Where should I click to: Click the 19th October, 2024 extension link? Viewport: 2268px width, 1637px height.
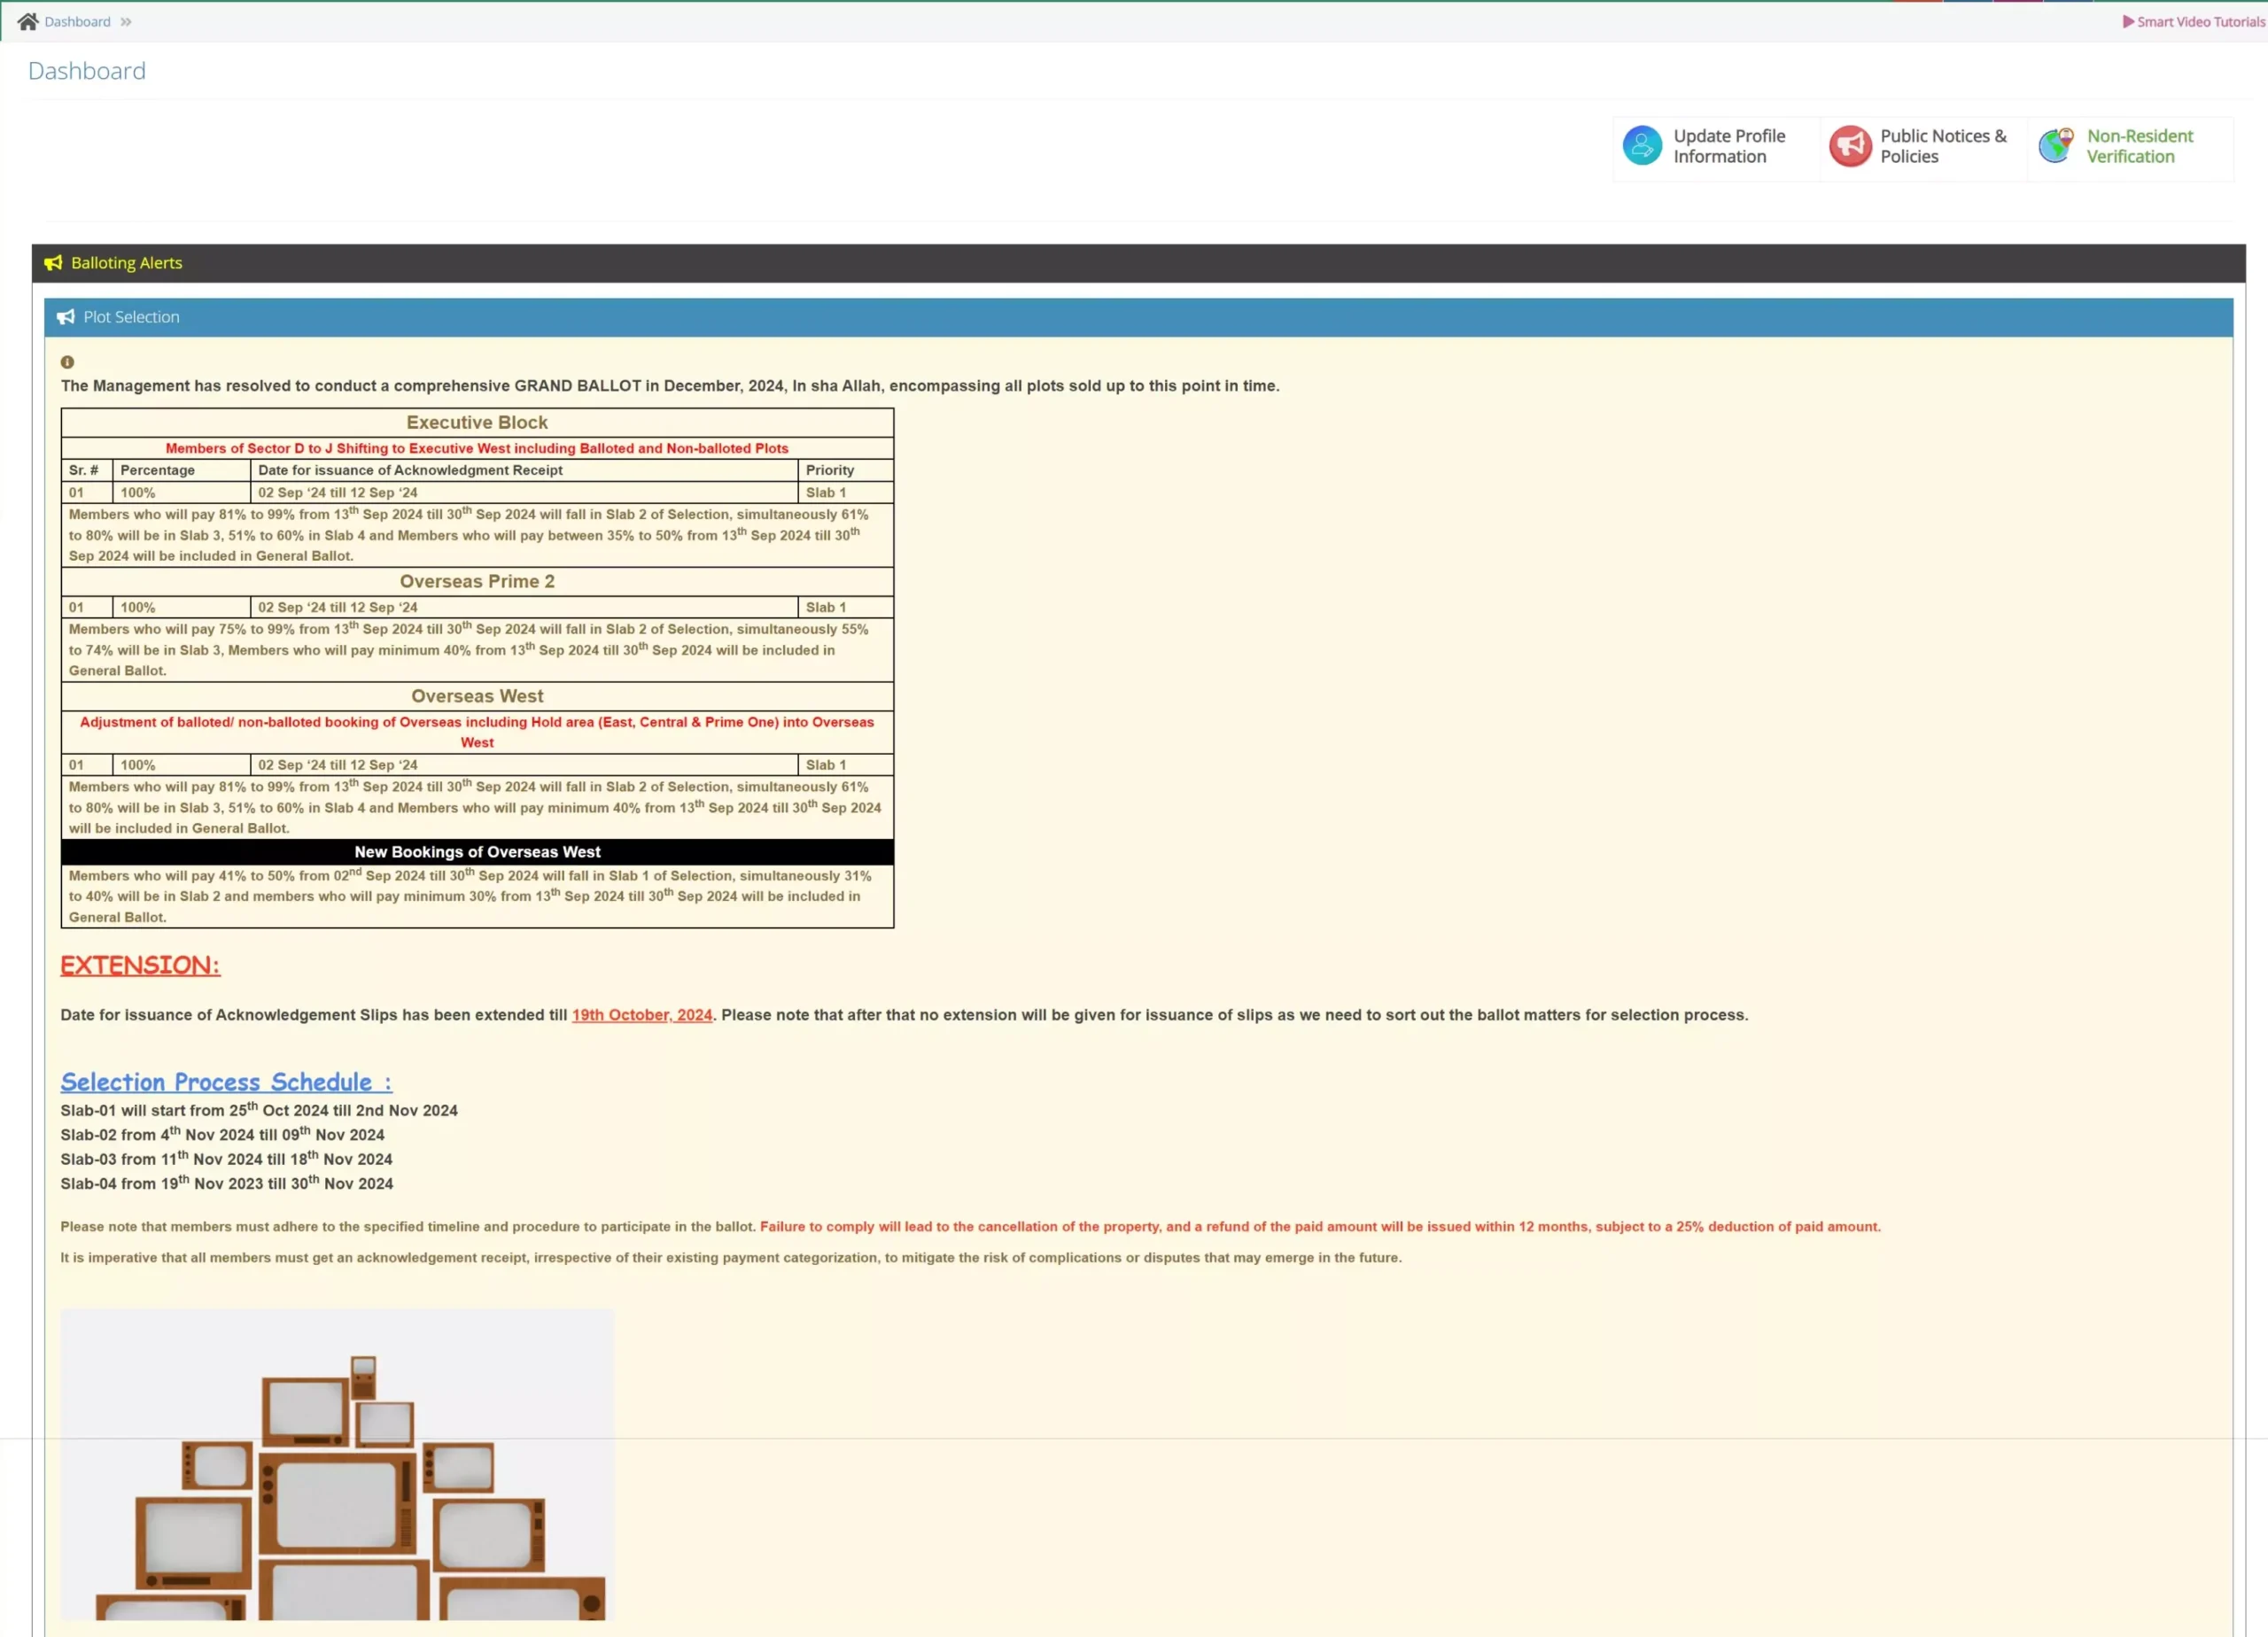coord(642,1014)
